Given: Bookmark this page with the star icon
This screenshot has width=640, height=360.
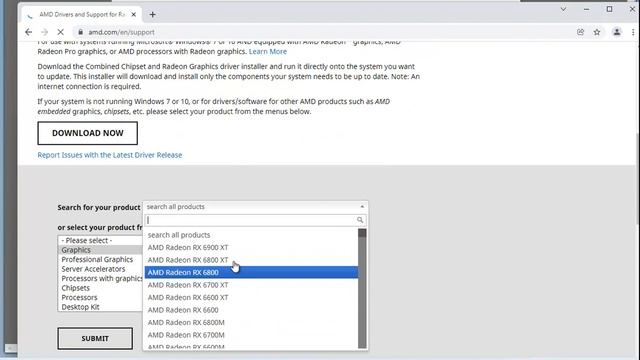Looking at the screenshot, I should pos(597,32).
